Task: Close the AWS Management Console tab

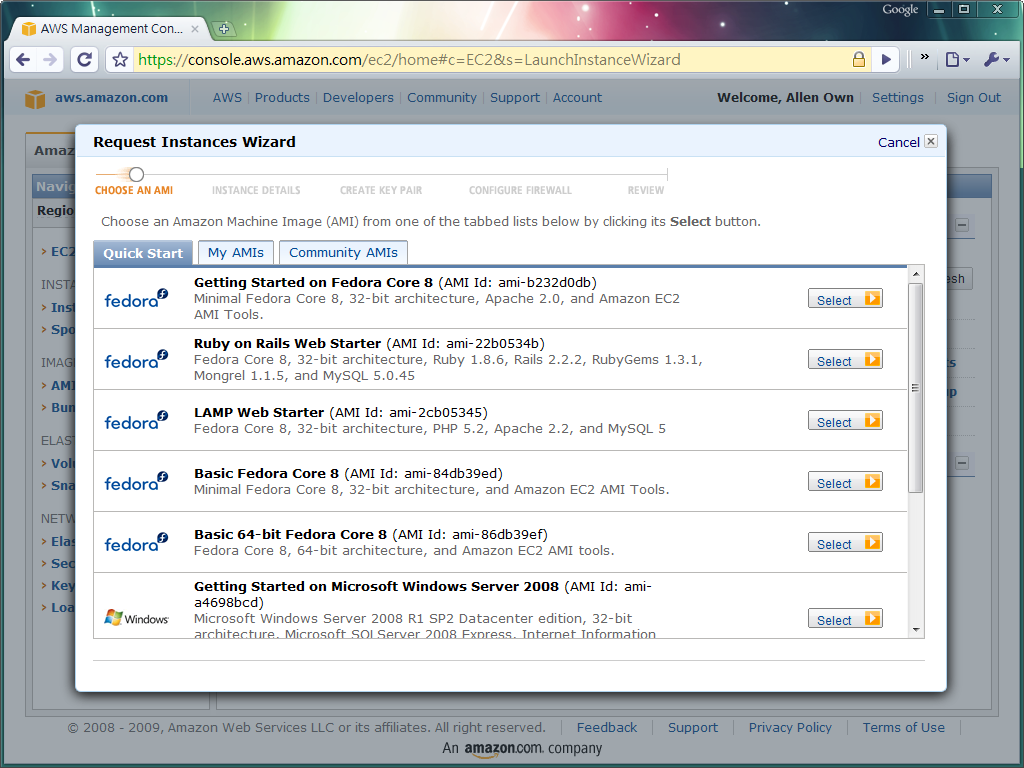Action: pos(195,29)
